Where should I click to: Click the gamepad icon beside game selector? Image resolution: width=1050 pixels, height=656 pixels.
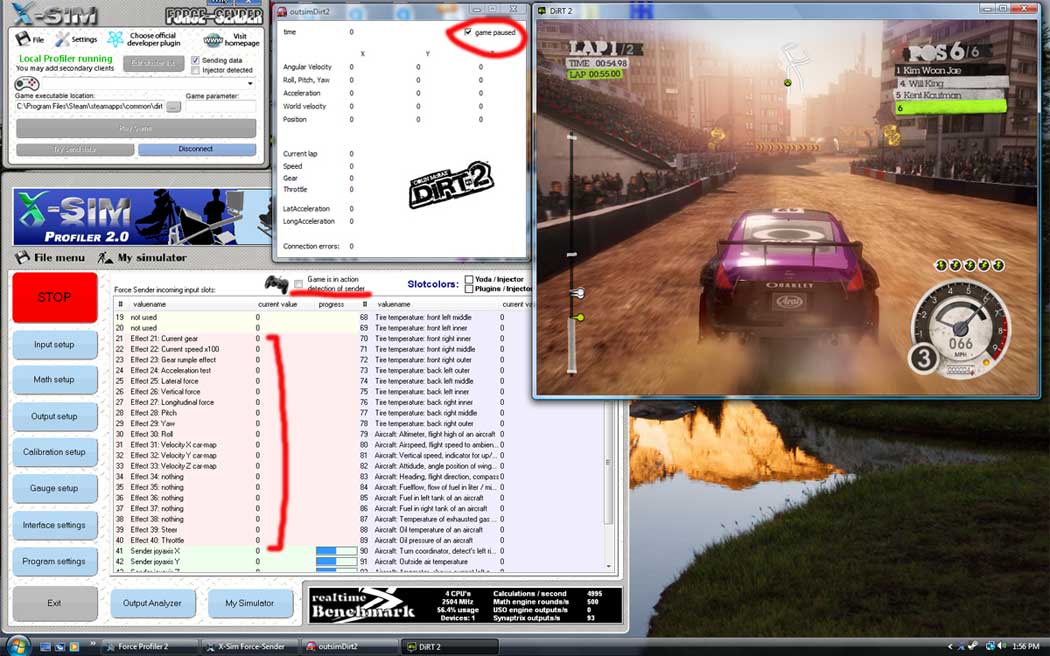[x=27, y=84]
